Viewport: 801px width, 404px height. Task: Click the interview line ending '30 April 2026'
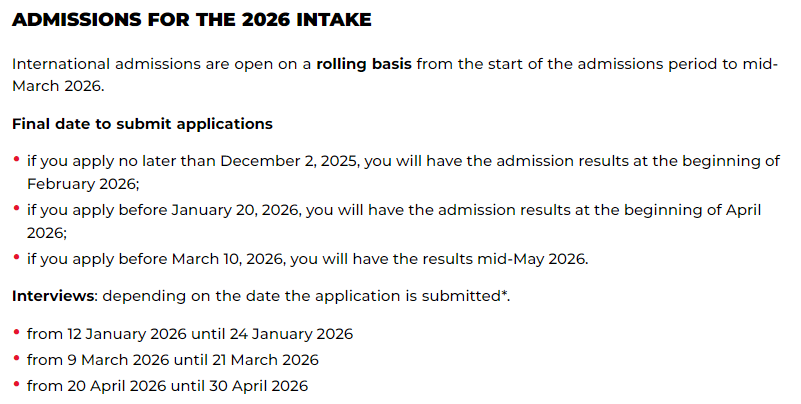tap(168, 386)
